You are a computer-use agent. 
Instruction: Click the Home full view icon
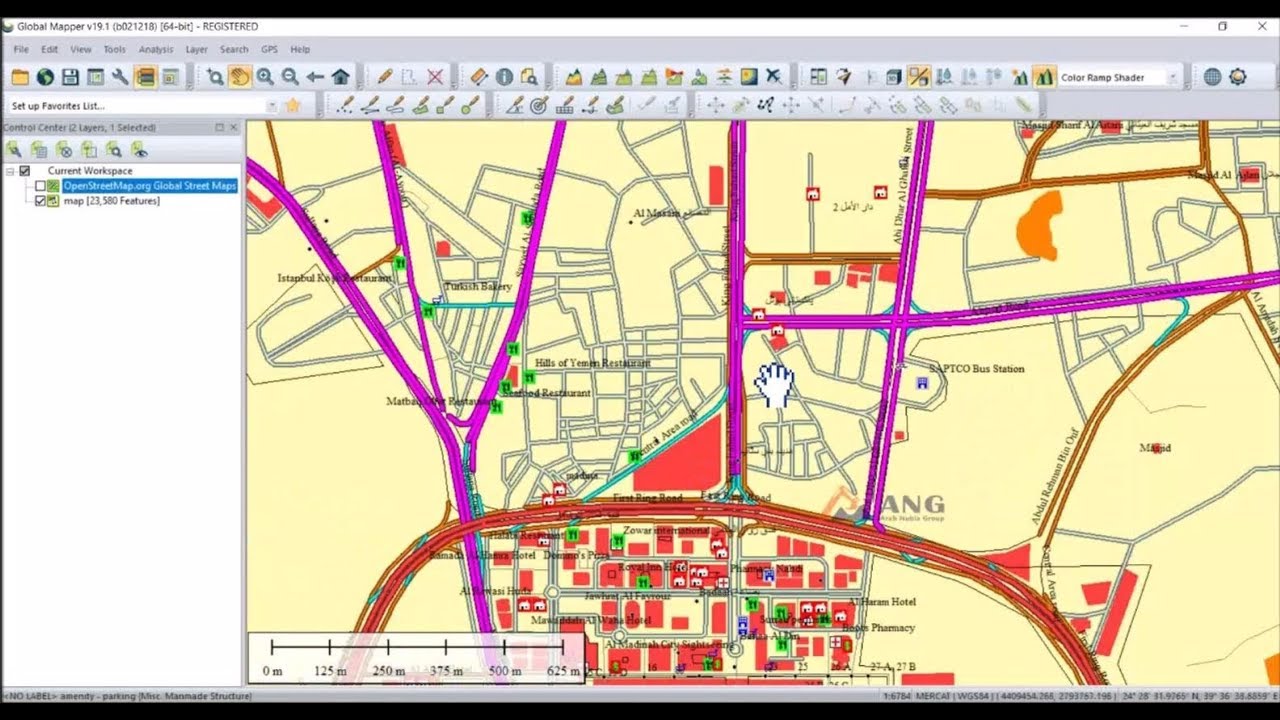340,77
